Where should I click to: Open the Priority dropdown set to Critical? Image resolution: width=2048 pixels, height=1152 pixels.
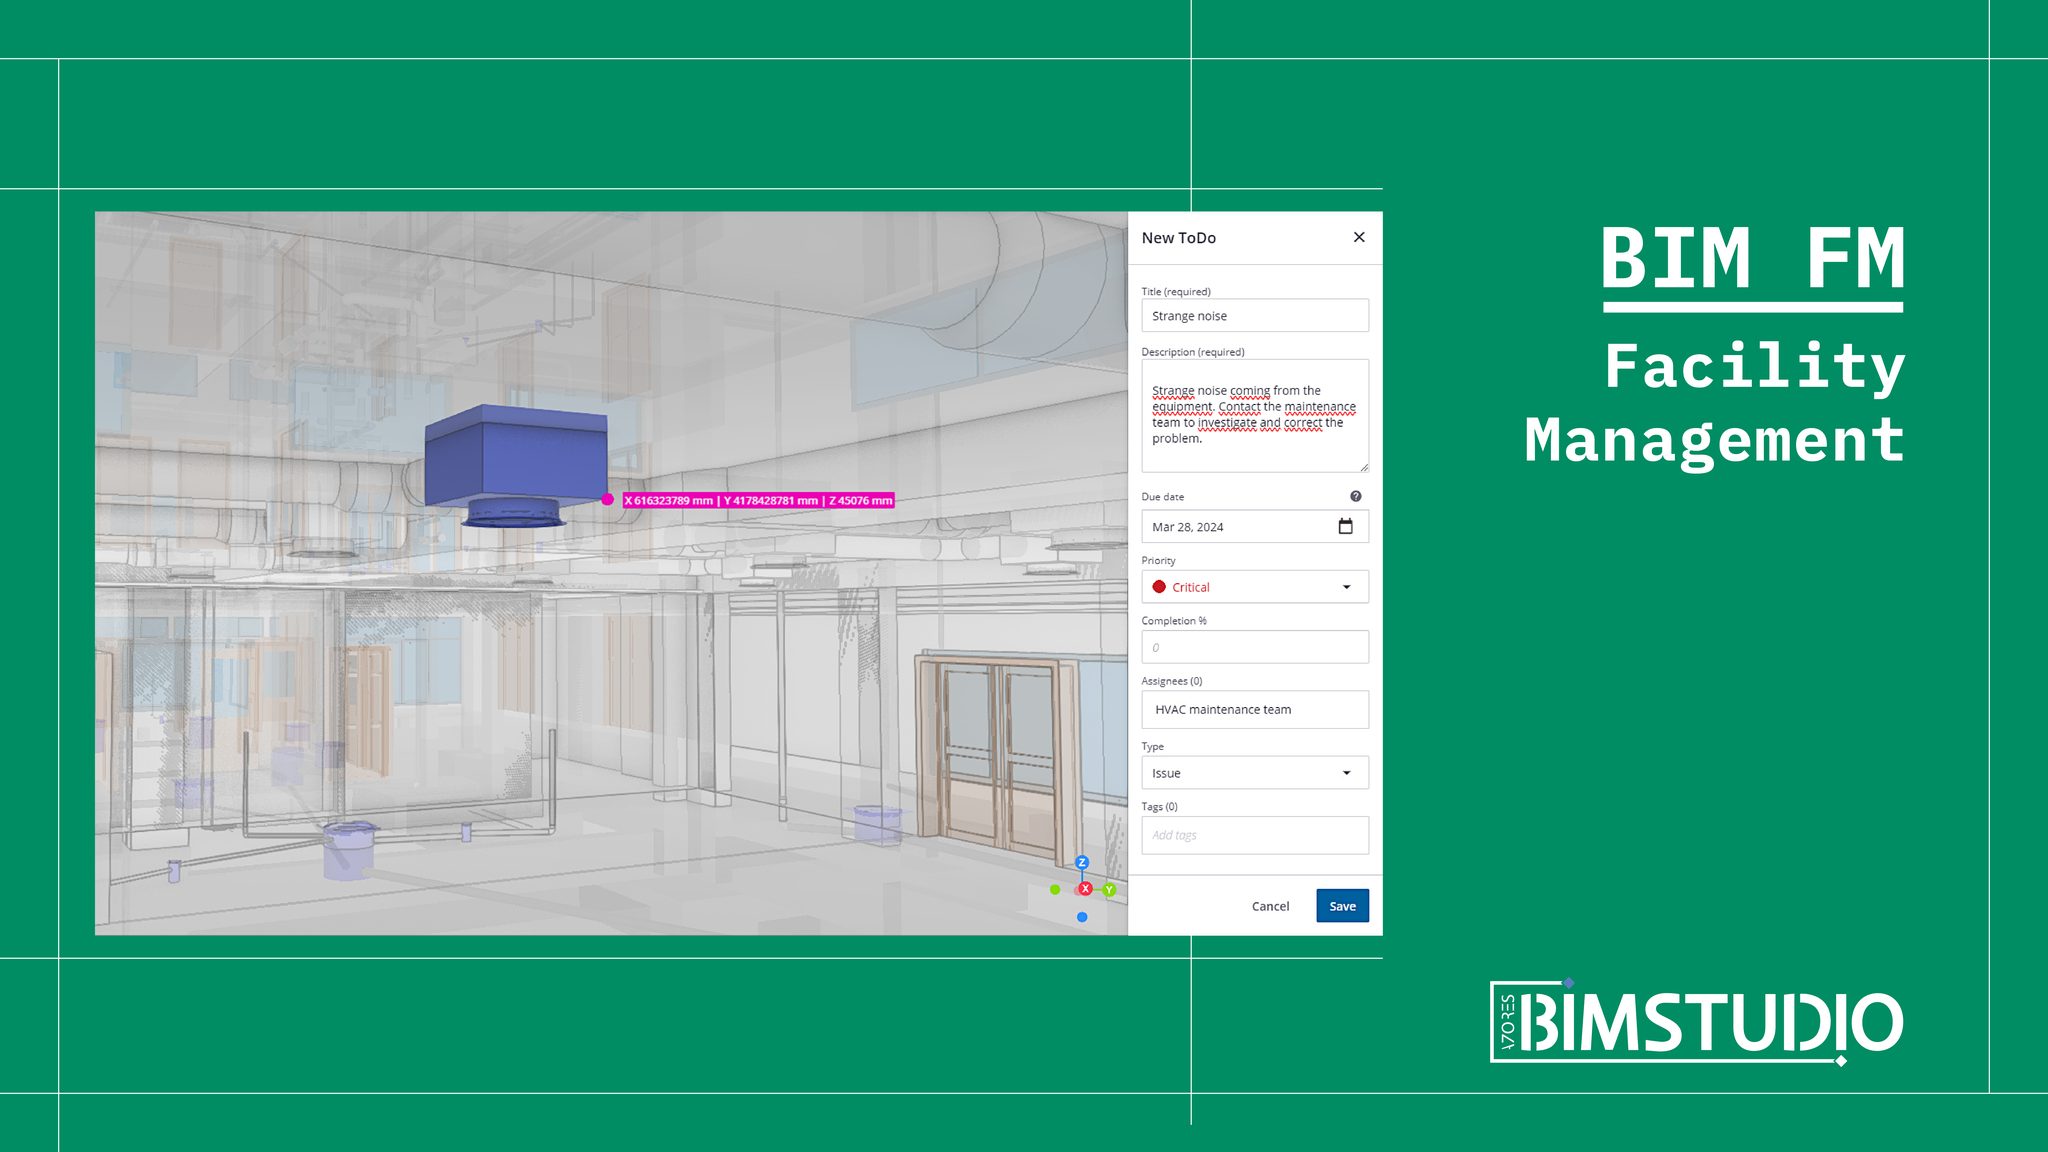pos(1255,587)
